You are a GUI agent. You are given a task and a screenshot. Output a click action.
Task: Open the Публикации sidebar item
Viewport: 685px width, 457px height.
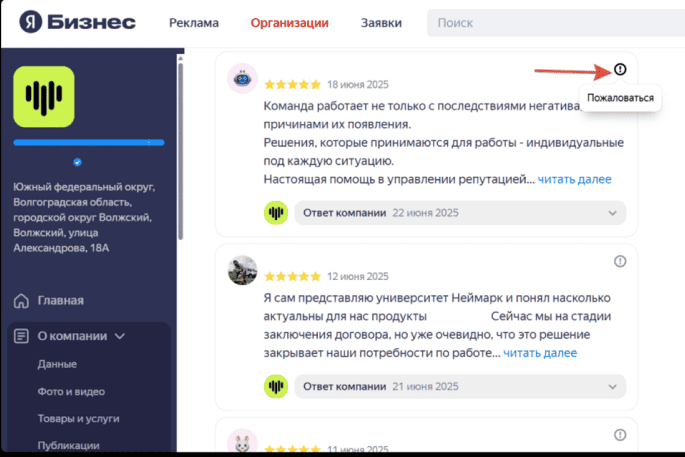69,445
